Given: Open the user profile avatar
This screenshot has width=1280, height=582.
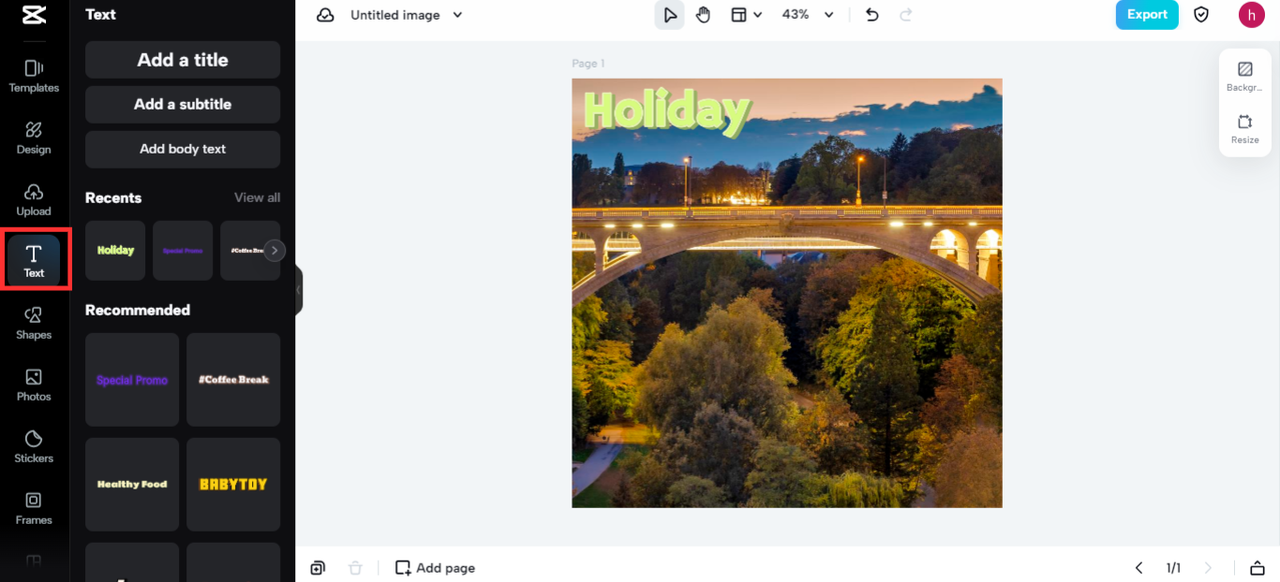Looking at the screenshot, I should click(x=1251, y=15).
